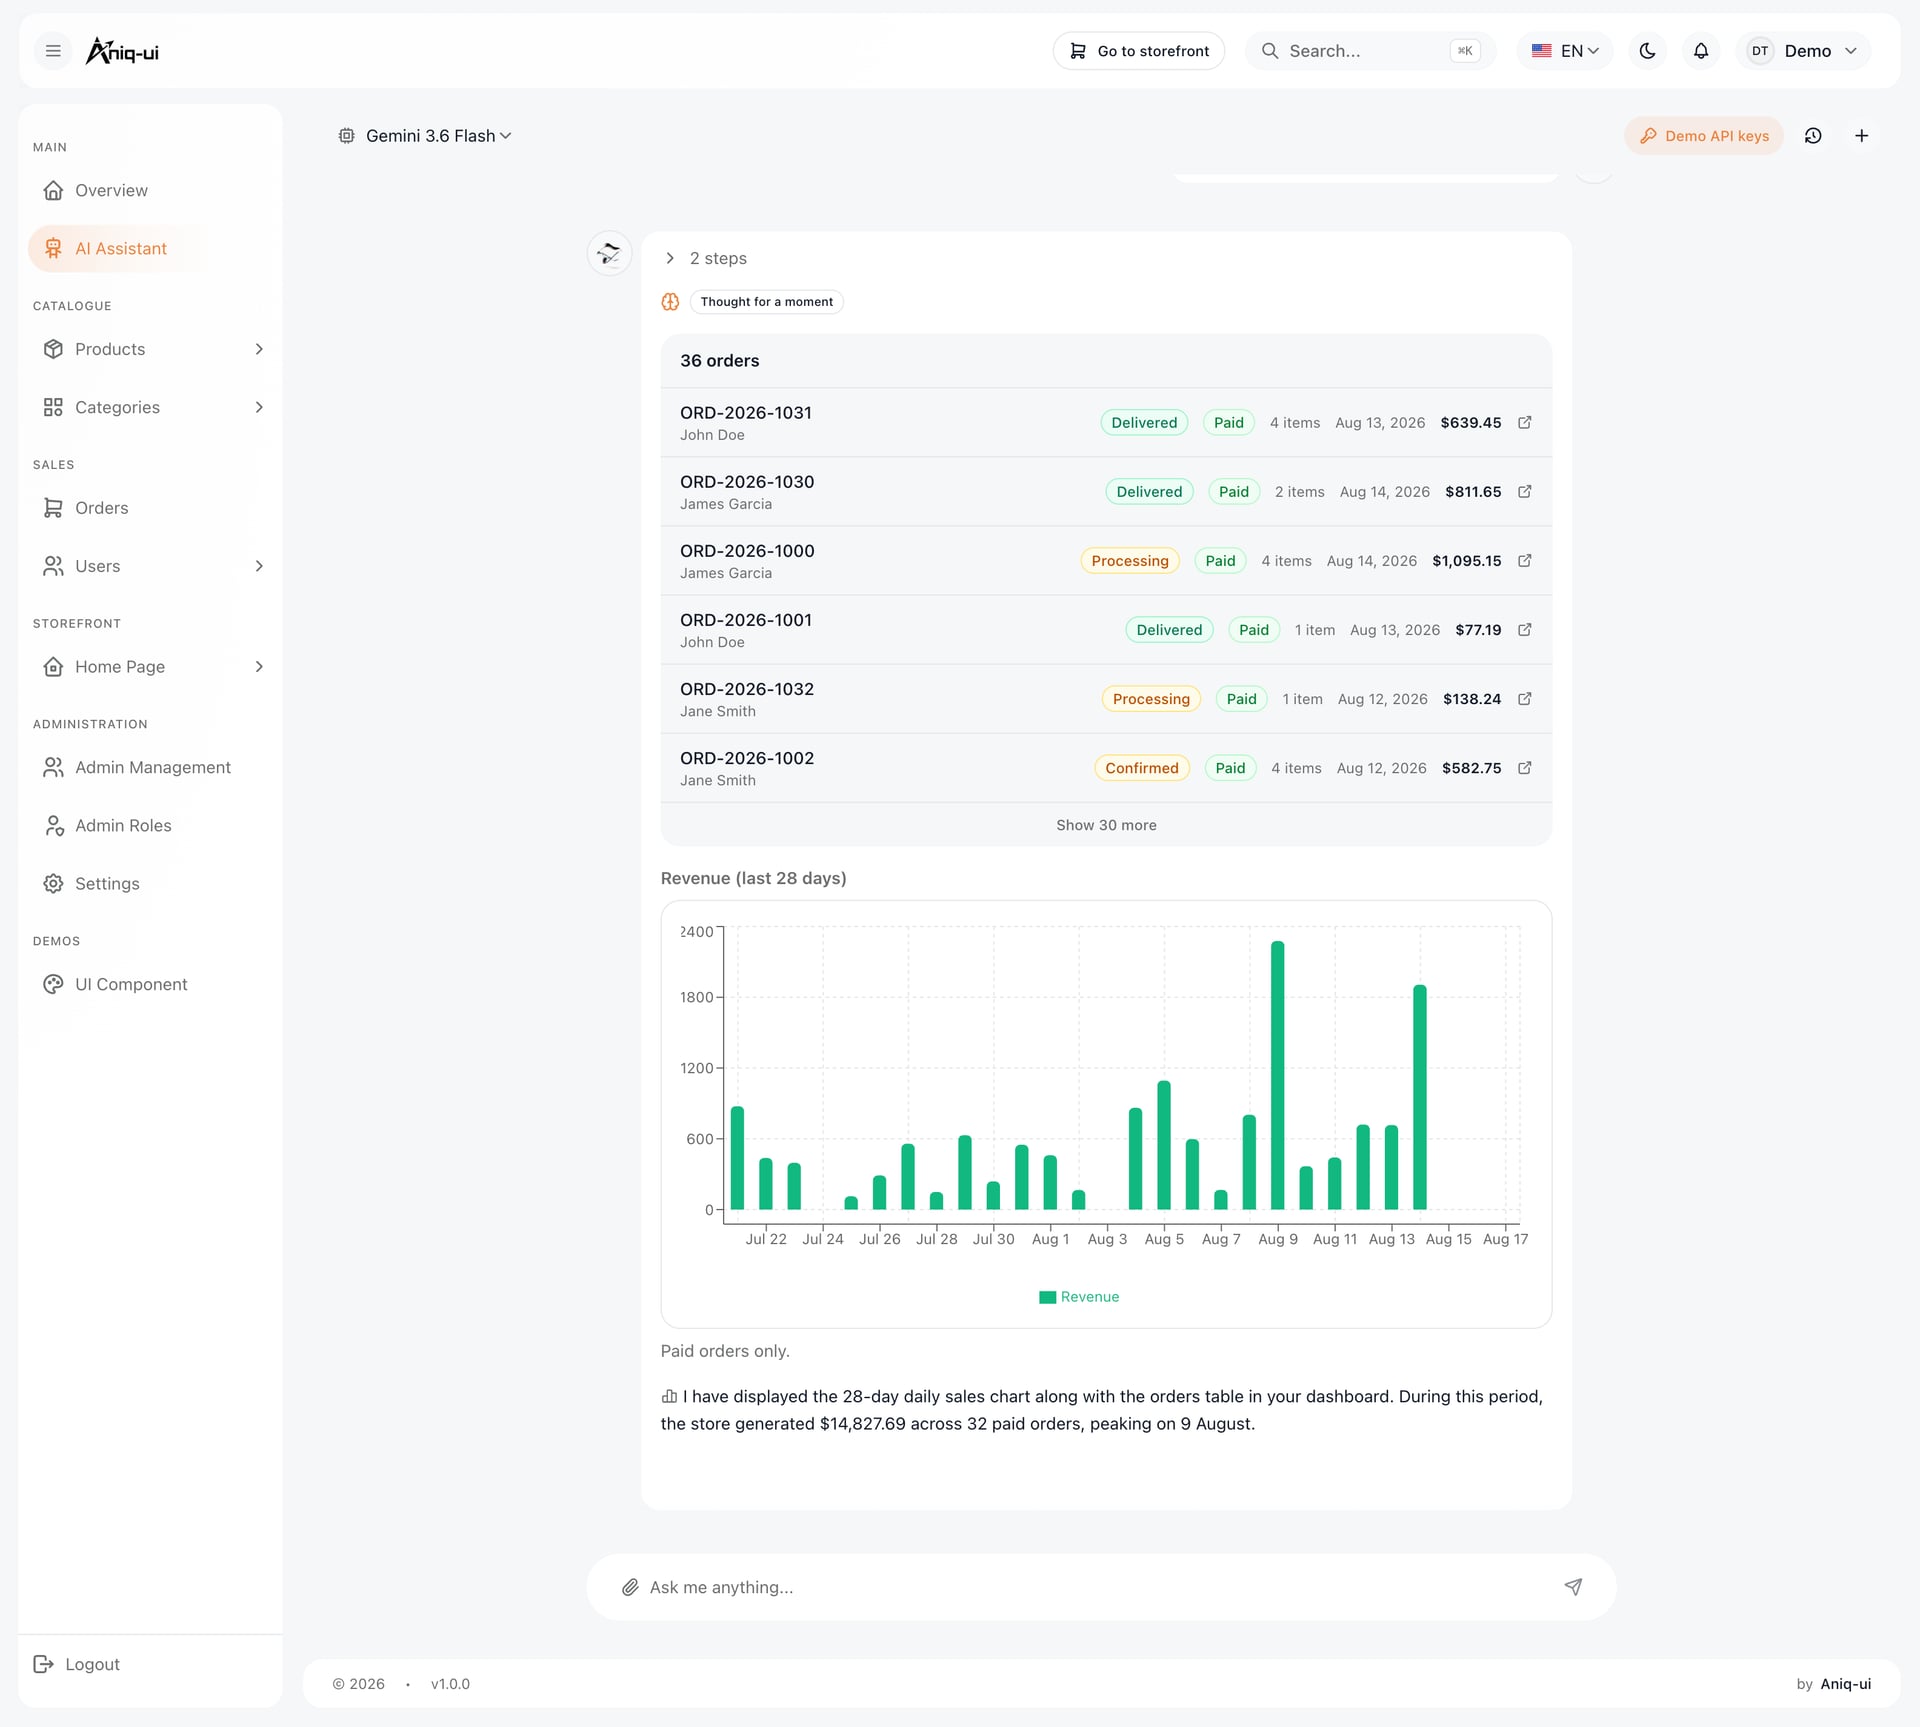Click Show 30 more orders

(x=1106, y=825)
